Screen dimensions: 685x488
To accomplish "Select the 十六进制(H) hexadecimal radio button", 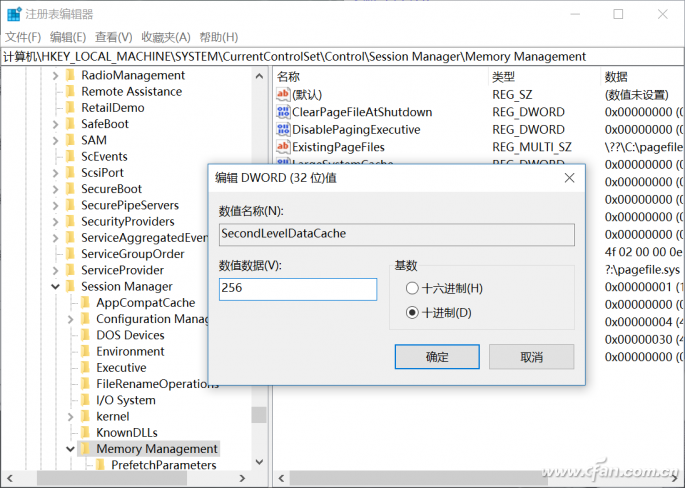I will click(412, 288).
